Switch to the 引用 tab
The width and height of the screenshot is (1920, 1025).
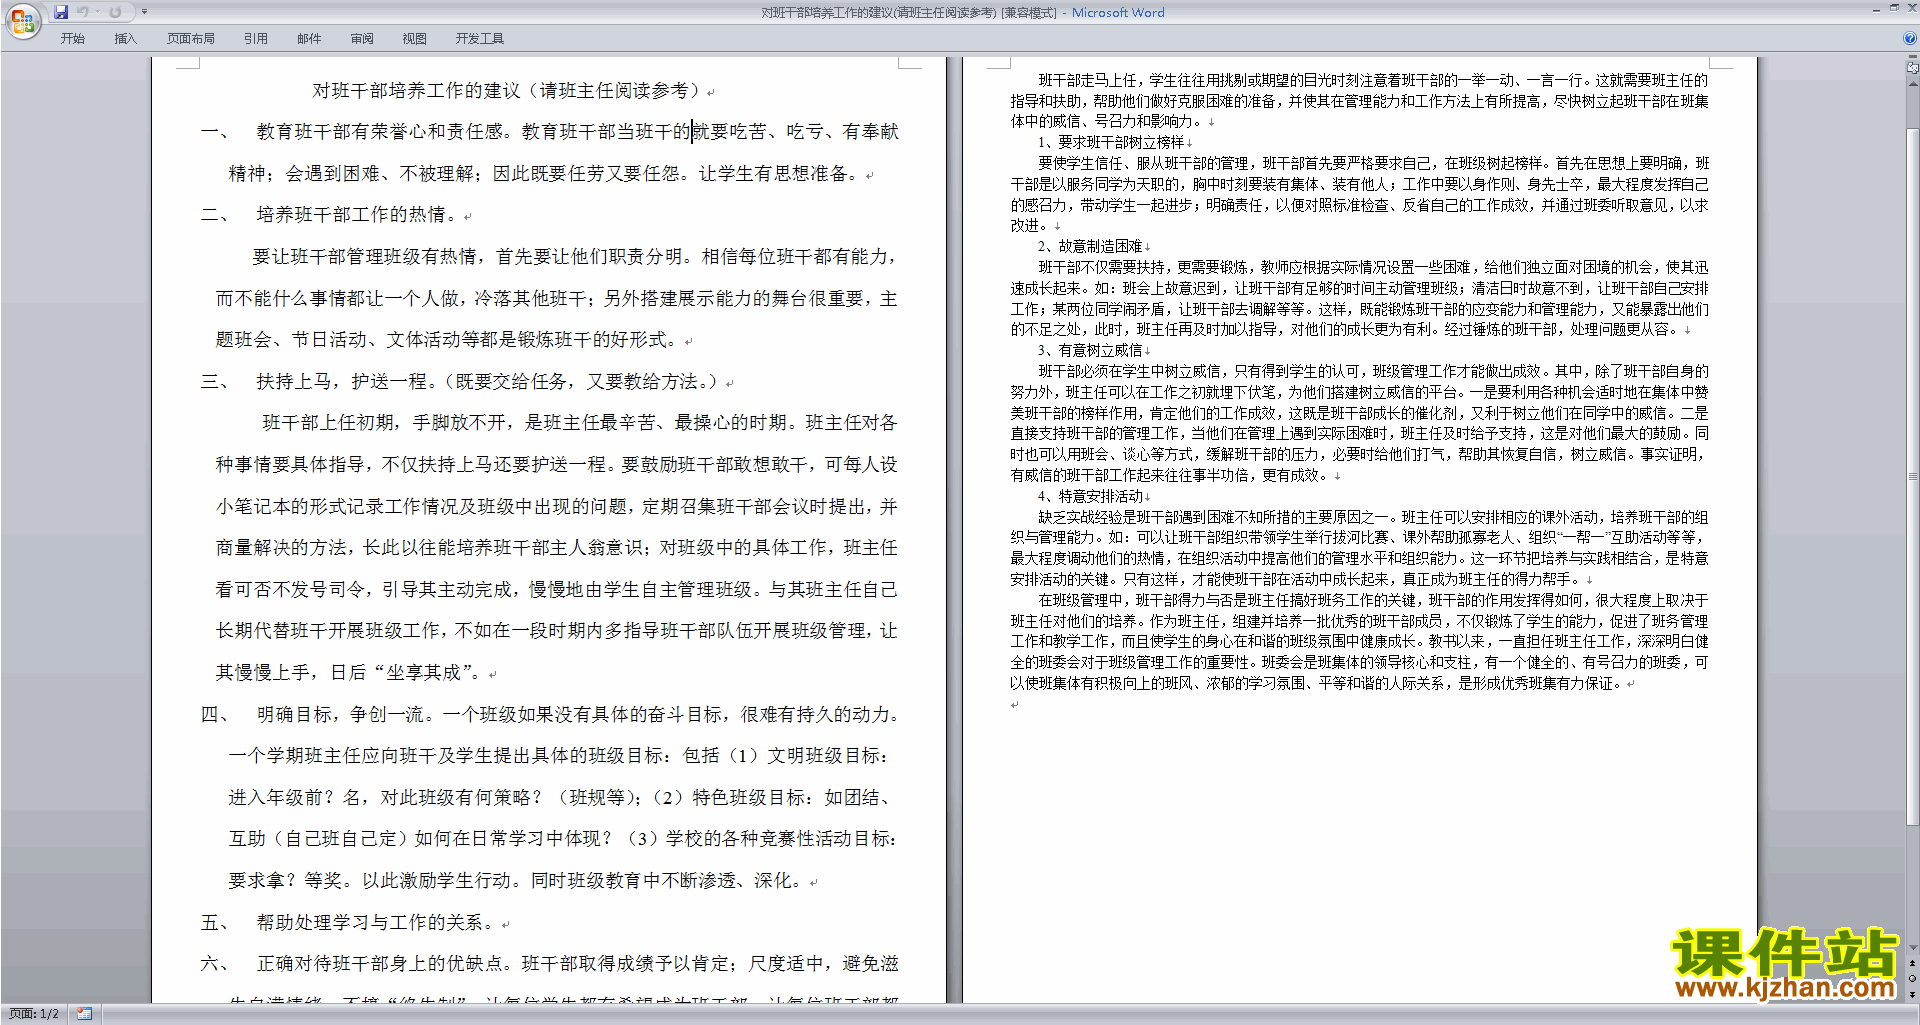tap(256, 39)
